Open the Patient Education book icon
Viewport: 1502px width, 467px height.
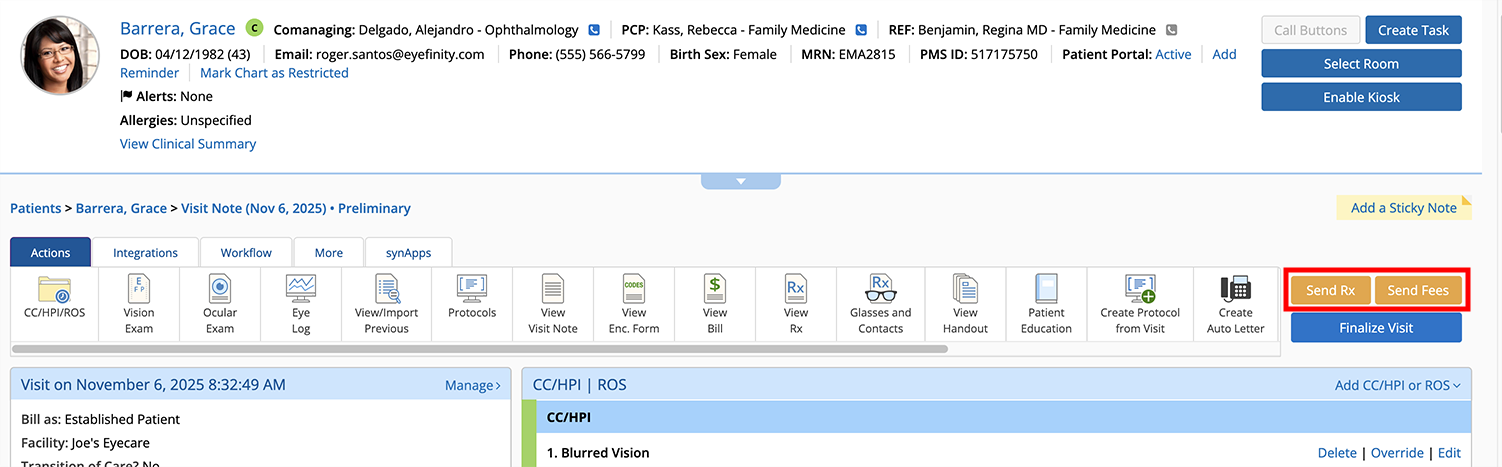(x=1046, y=290)
